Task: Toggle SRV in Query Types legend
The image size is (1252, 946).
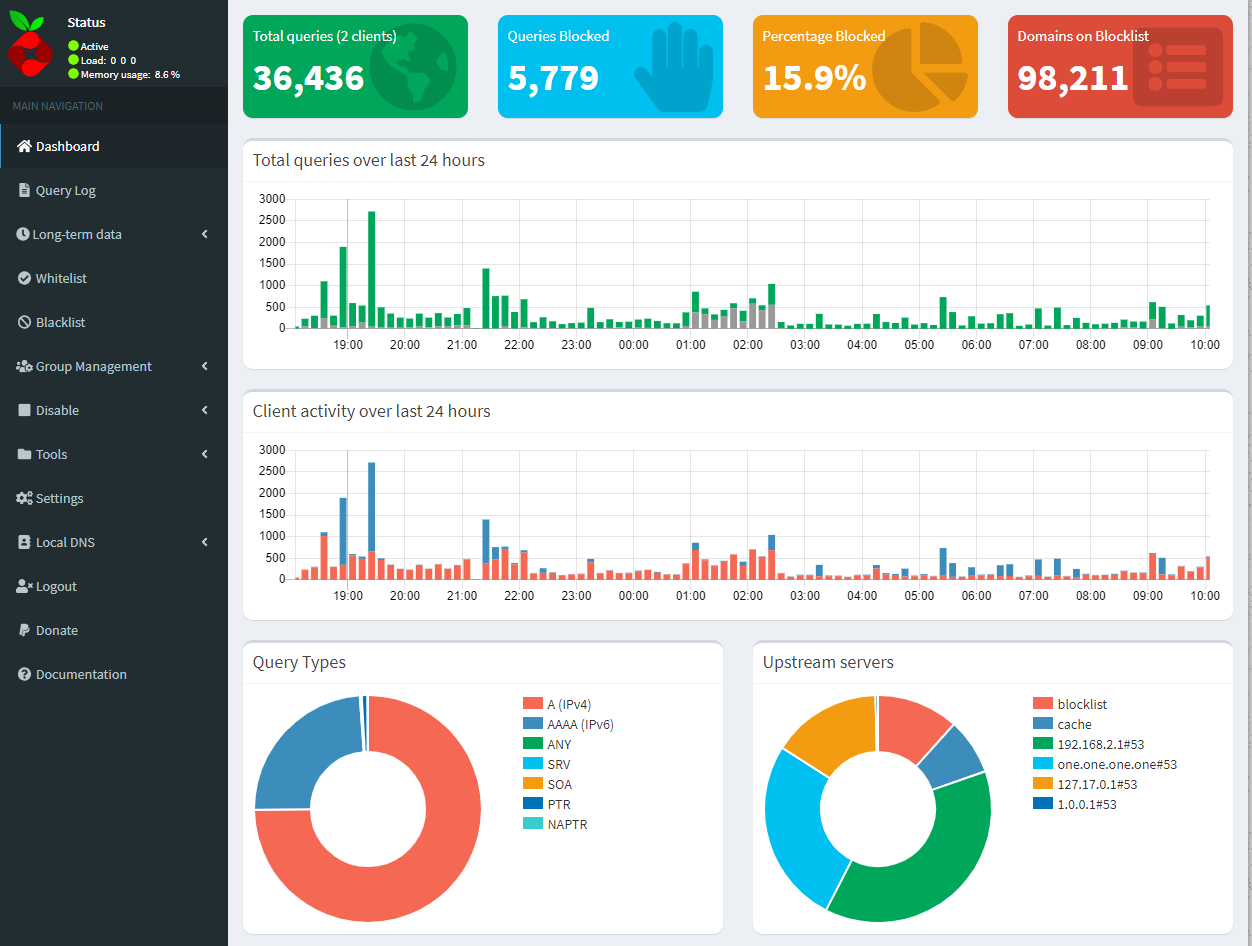Action: (546, 764)
